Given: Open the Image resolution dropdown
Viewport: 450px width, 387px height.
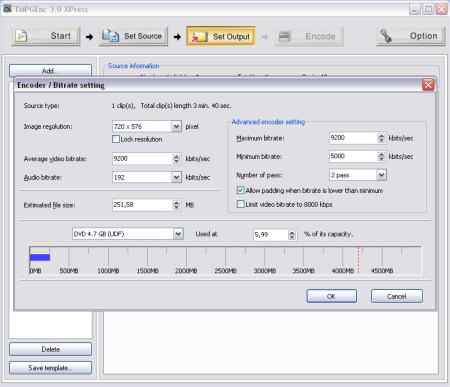Looking at the screenshot, I should tap(176, 126).
